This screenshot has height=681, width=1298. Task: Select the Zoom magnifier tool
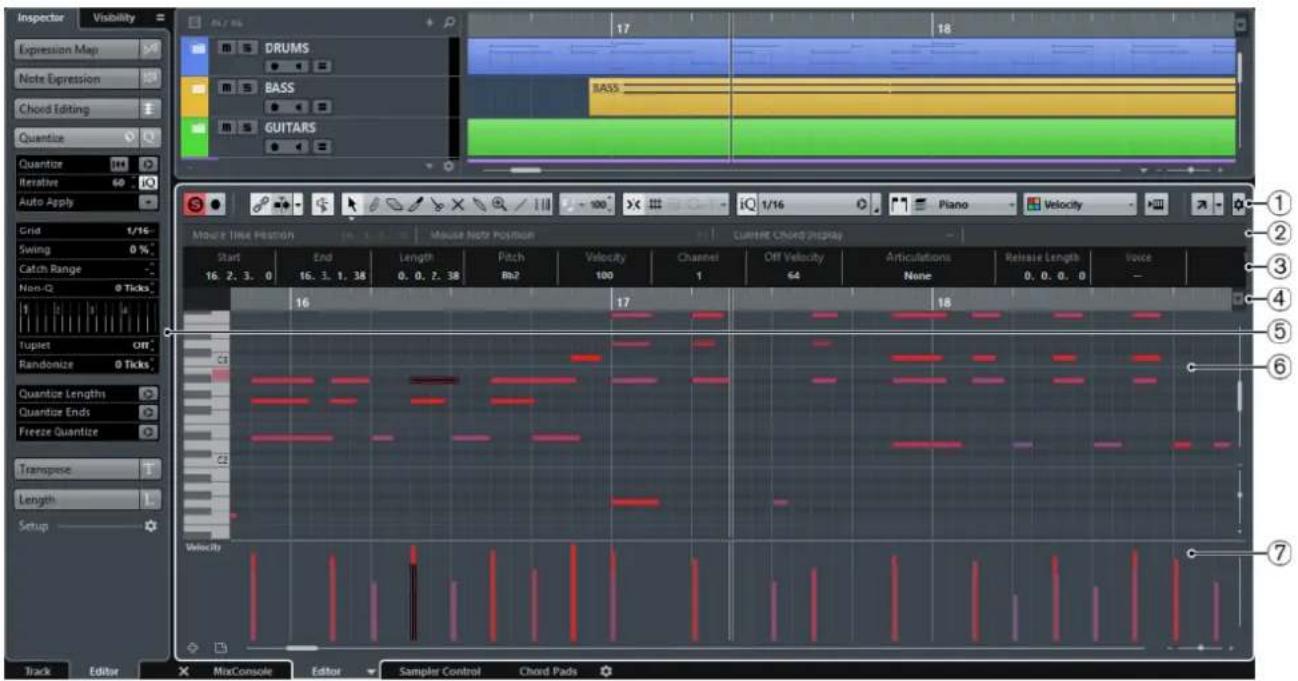click(499, 204)
